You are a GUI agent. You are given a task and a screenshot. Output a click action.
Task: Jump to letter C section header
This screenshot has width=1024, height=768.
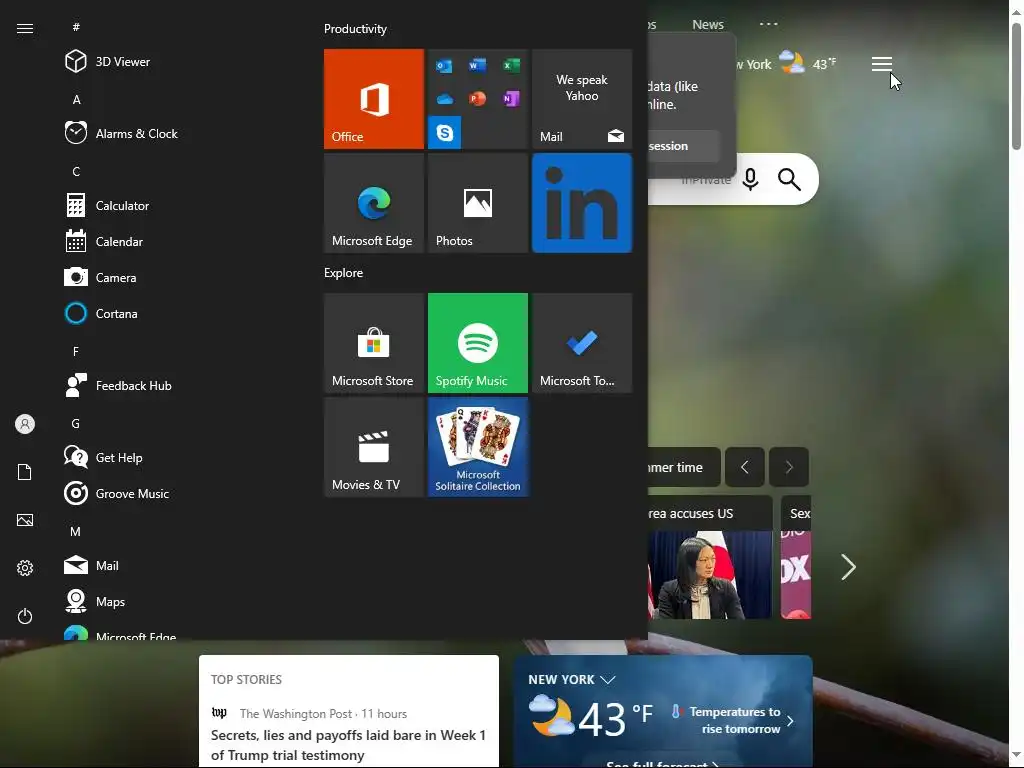[x=76, y=172]
